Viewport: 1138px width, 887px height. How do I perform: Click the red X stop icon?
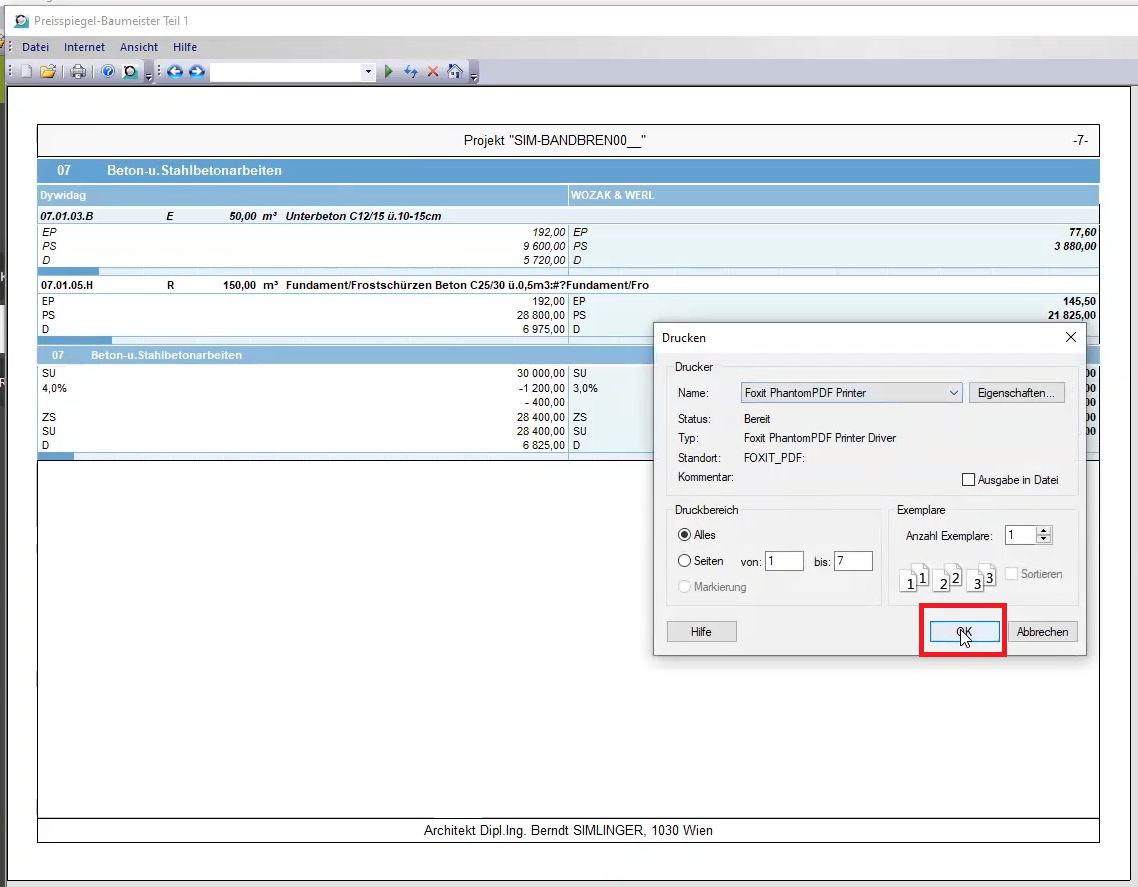[x=433, y=72]
